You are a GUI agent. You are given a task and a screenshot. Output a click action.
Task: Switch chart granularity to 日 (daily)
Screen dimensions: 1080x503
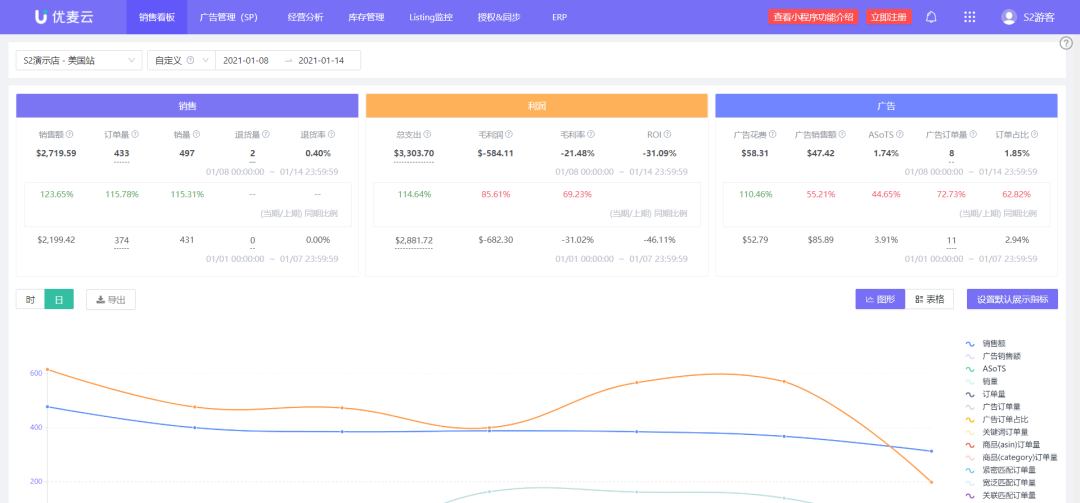coord(59,299)
